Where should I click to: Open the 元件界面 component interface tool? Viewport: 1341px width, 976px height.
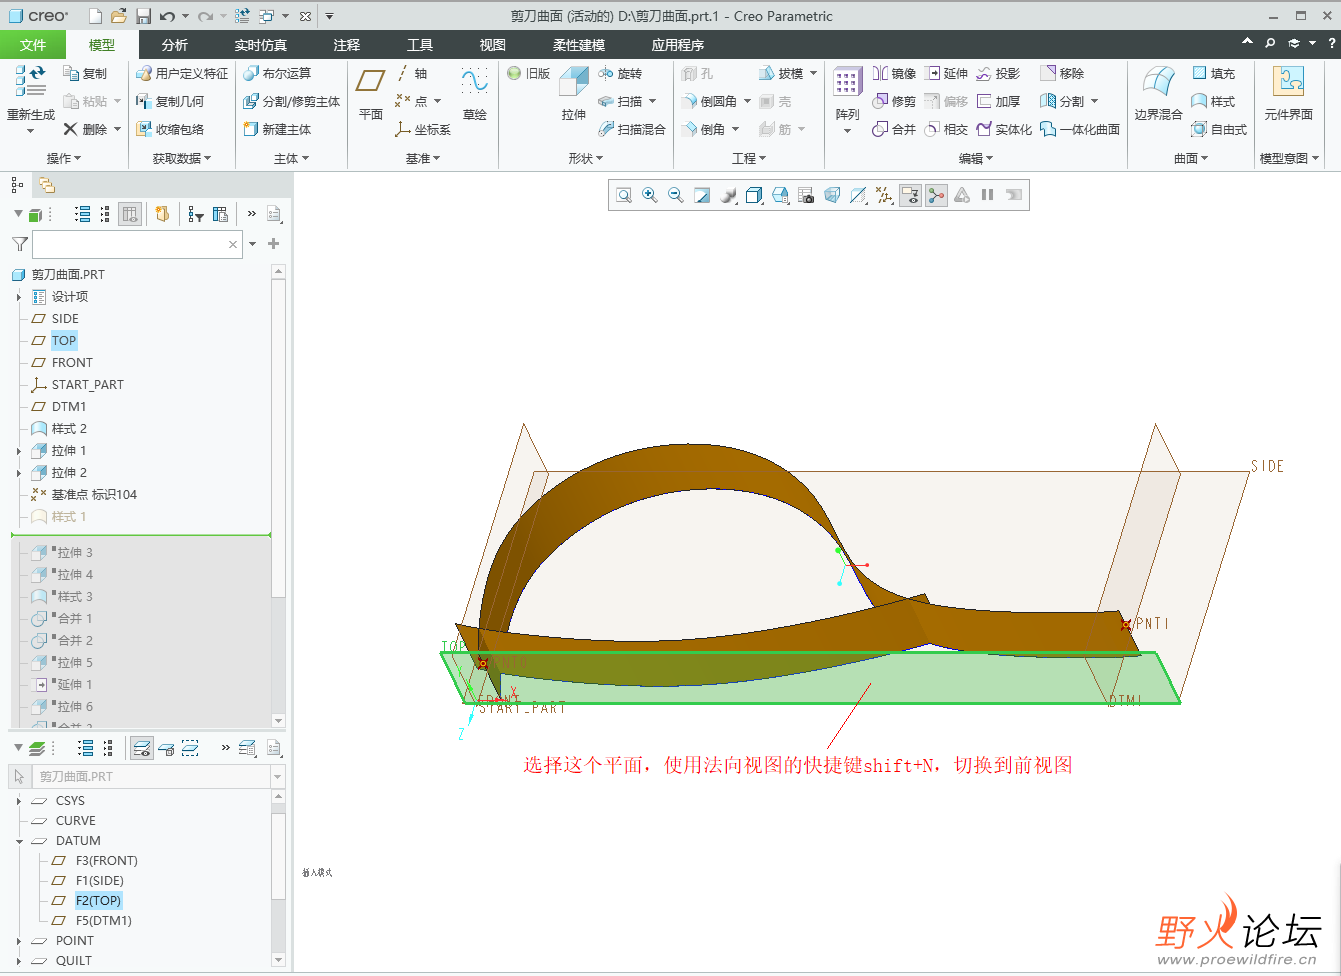[1288, 82]
